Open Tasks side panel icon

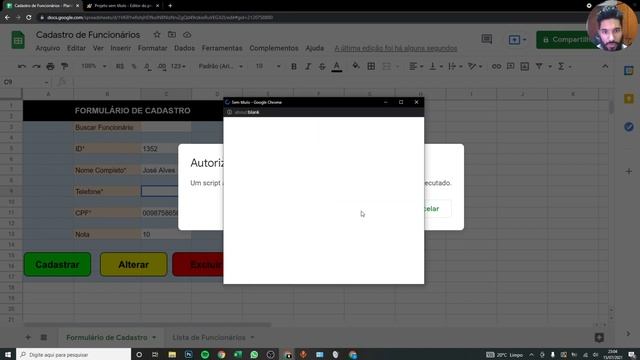[x=629, y=127]
